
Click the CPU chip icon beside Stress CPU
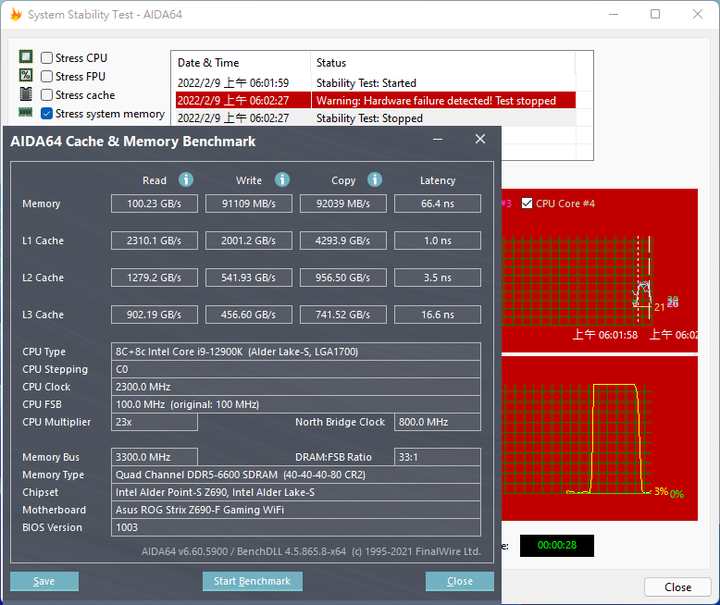(x=26, y=57)
